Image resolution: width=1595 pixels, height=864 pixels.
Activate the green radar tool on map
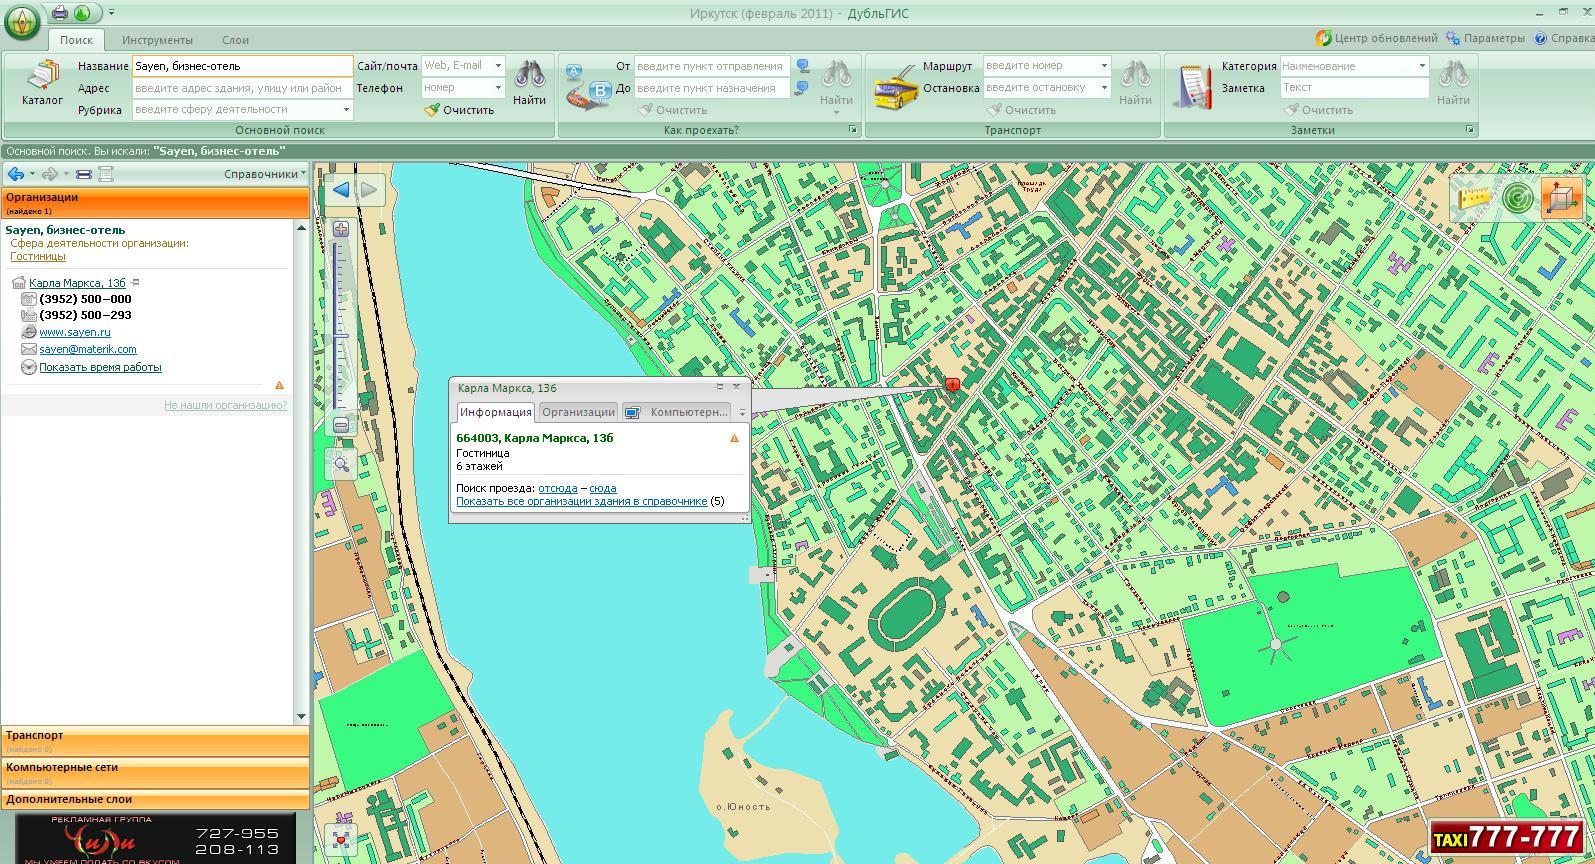coord(1517,197)
